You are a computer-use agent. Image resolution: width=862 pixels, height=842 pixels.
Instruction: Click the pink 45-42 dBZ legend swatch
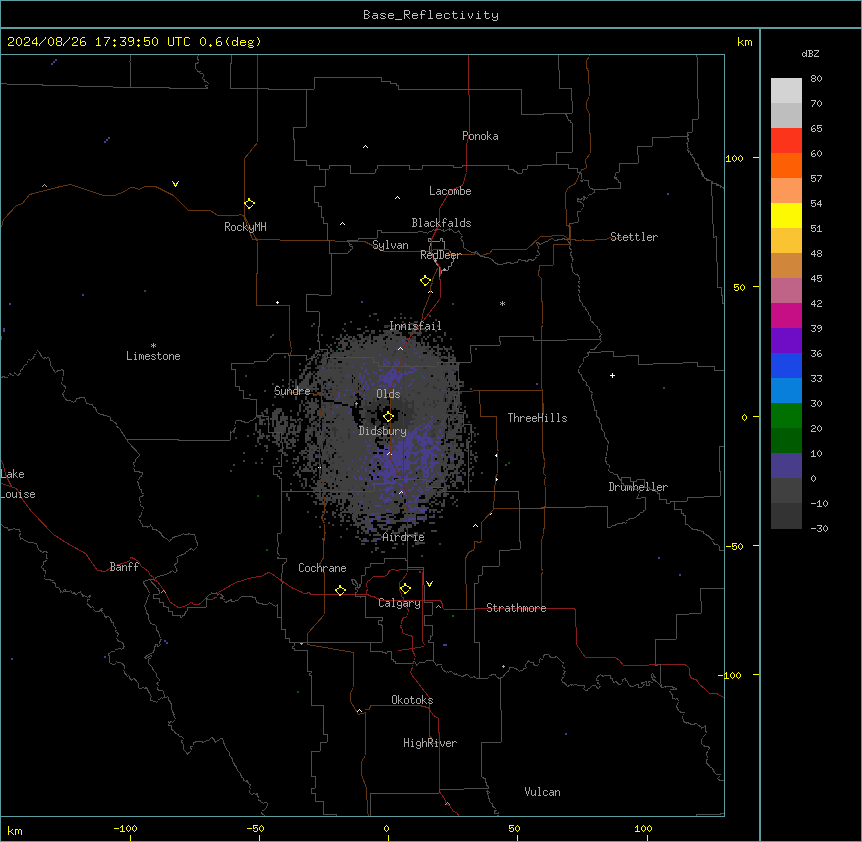pyautogui.click(x=786, y=290)
